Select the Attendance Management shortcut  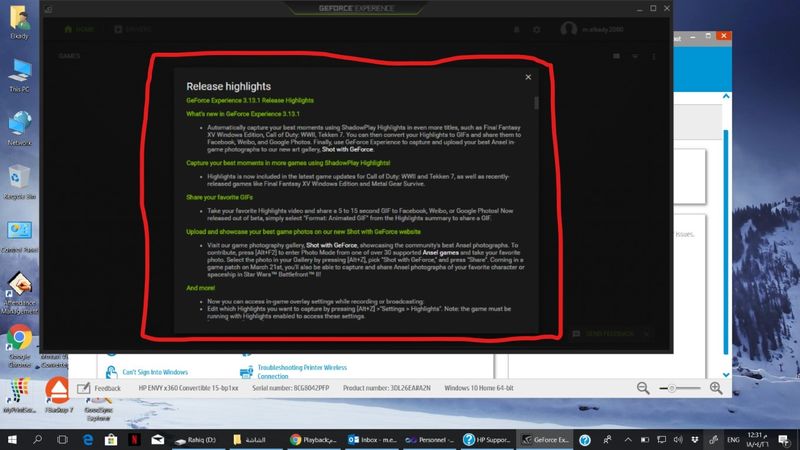pos(19,292)
